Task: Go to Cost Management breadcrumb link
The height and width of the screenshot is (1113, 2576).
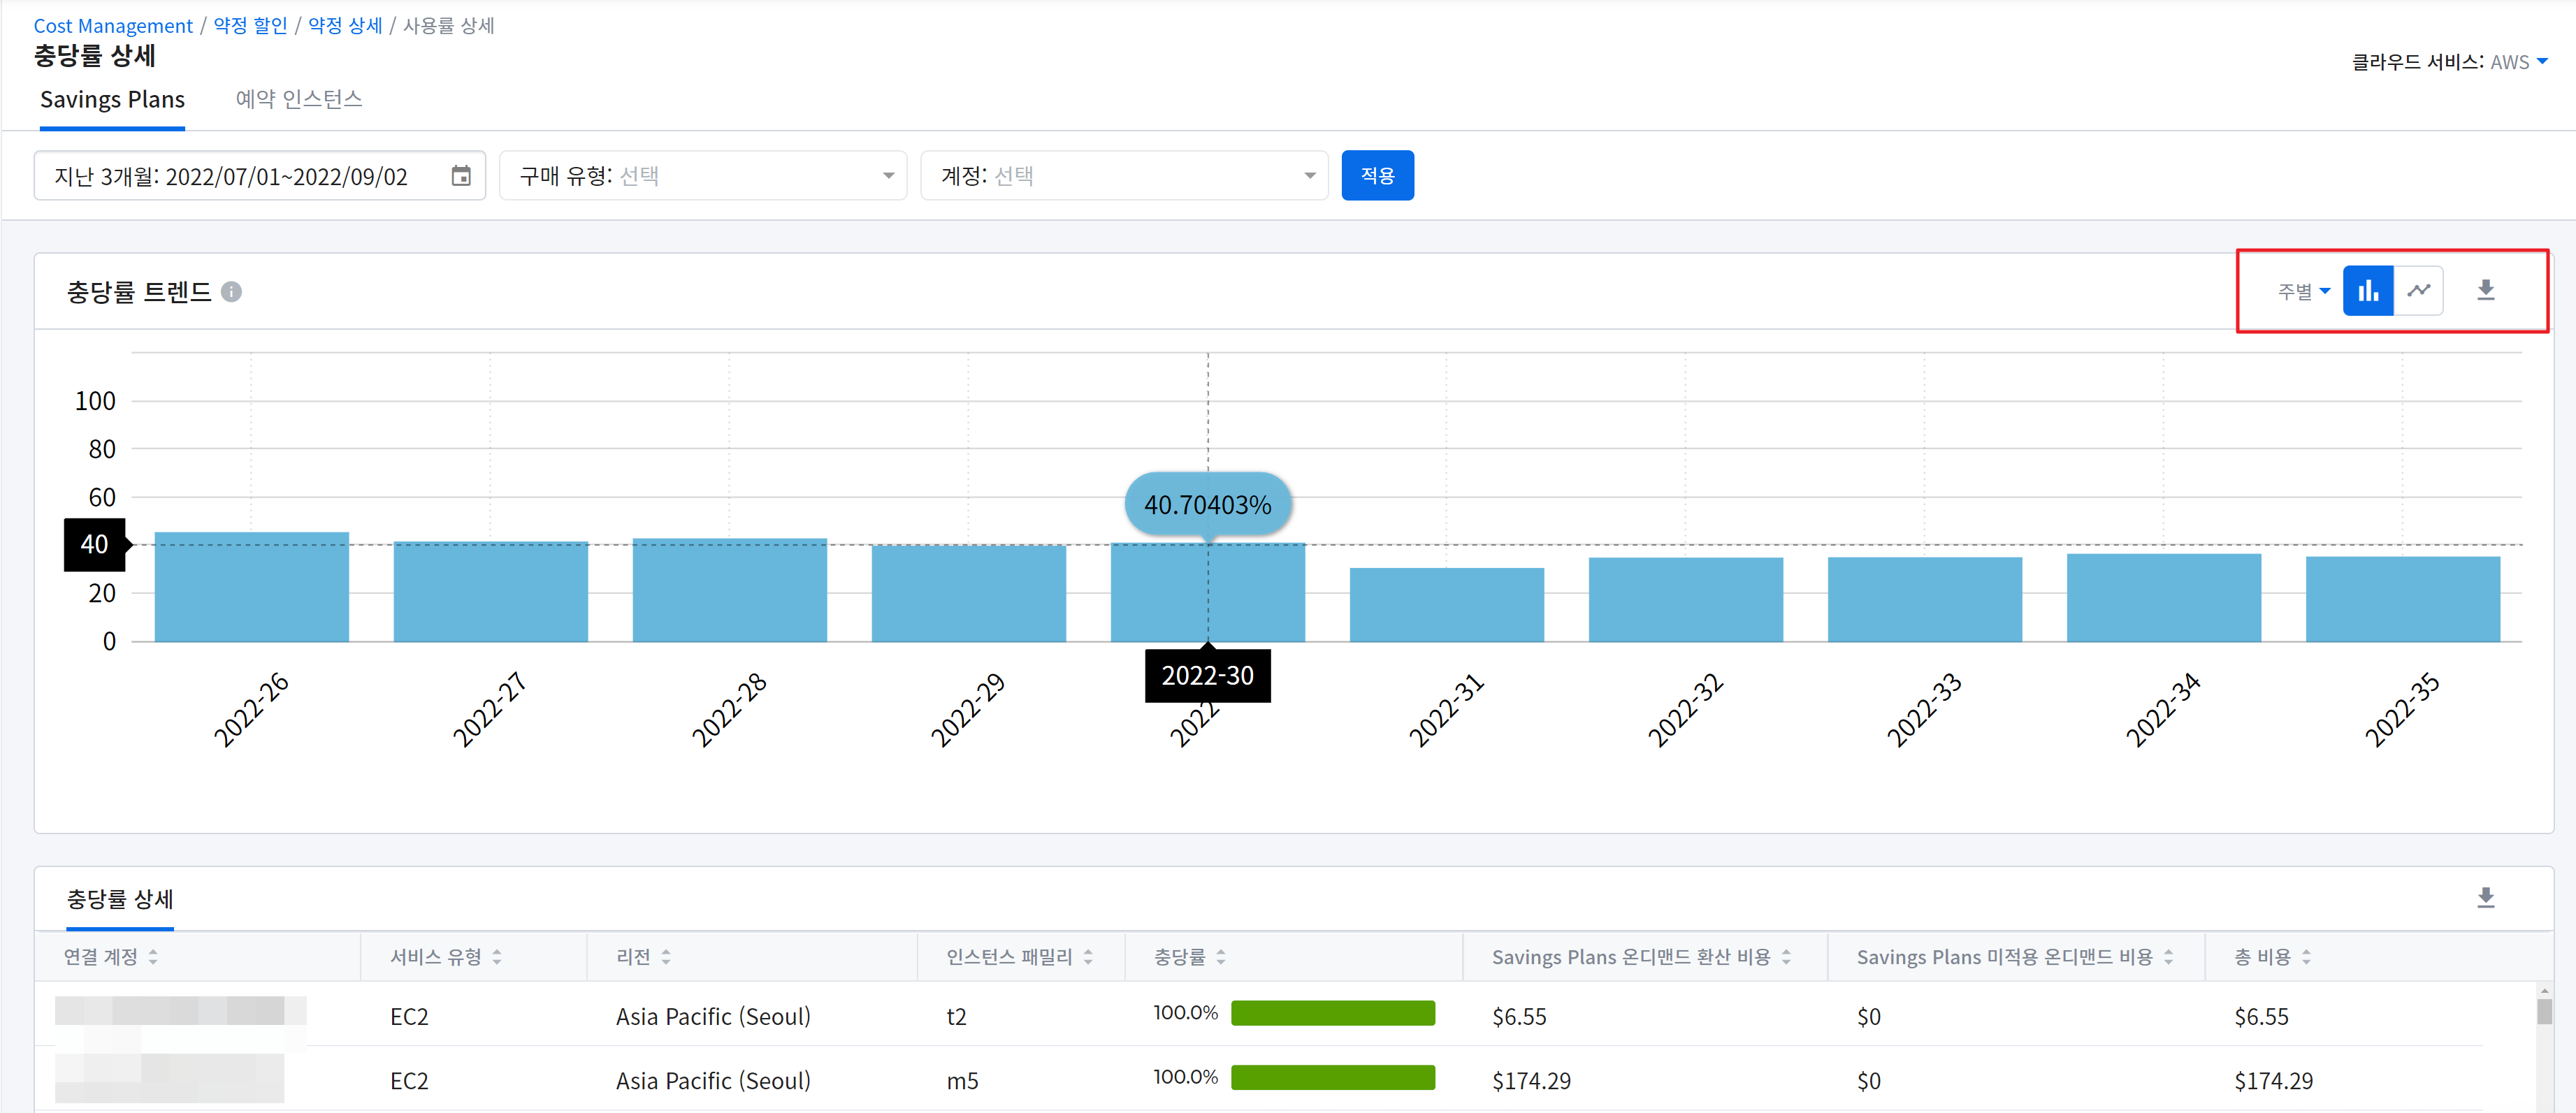Action: tap(113, 26)
